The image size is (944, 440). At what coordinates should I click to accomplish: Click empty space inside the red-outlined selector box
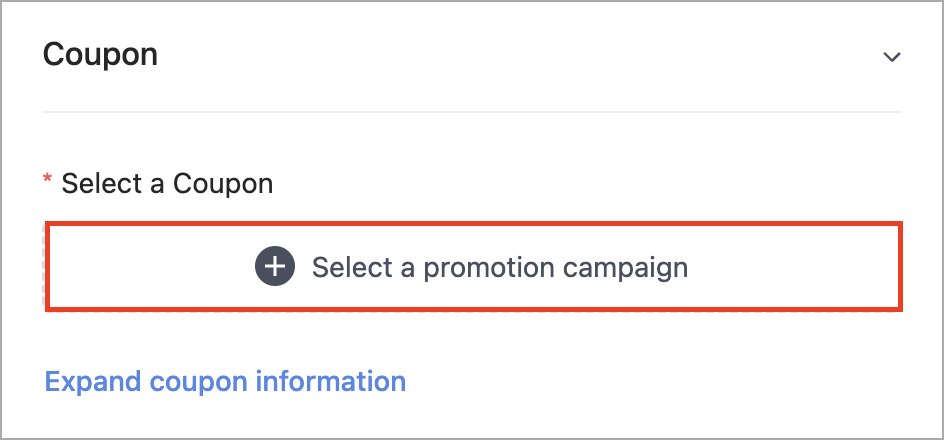click(783, 266)
